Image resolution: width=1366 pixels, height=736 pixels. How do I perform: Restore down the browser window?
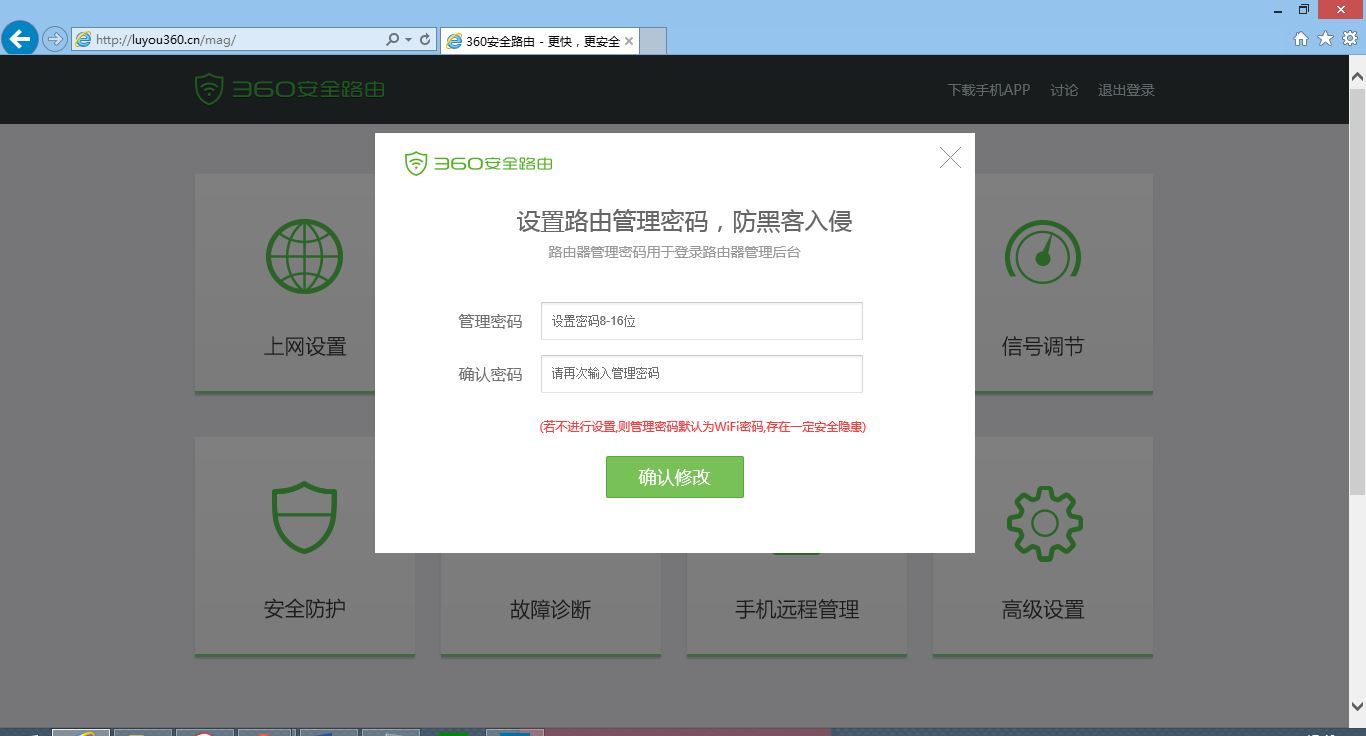pyautogui.click(x=1304, y=9)
